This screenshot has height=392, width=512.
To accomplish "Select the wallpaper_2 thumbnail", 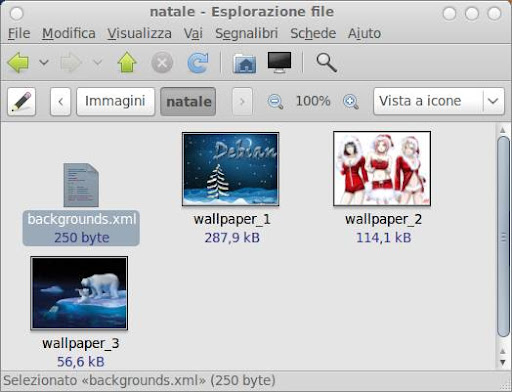I will pyautogui.click(x=382, y=168).
